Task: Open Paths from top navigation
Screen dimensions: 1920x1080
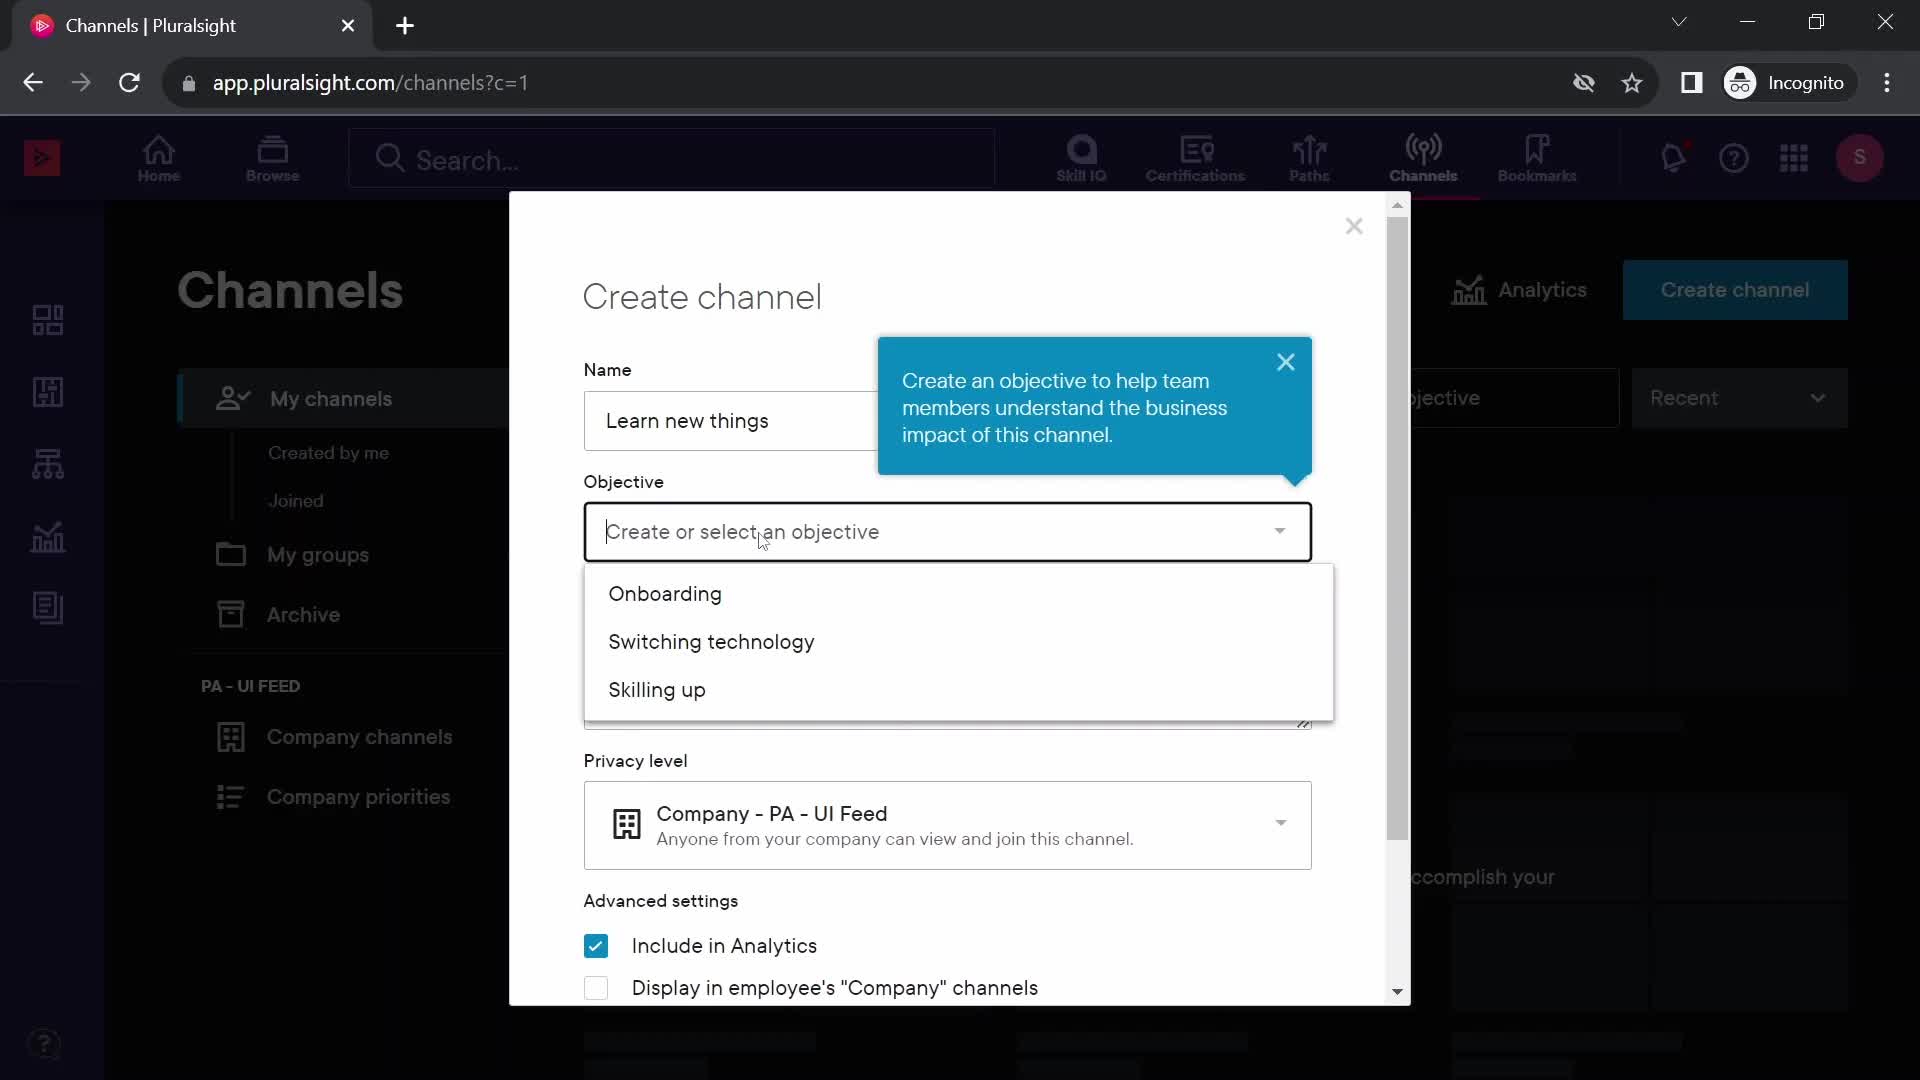Action: pyautogui.click(x=1309, y=159)
